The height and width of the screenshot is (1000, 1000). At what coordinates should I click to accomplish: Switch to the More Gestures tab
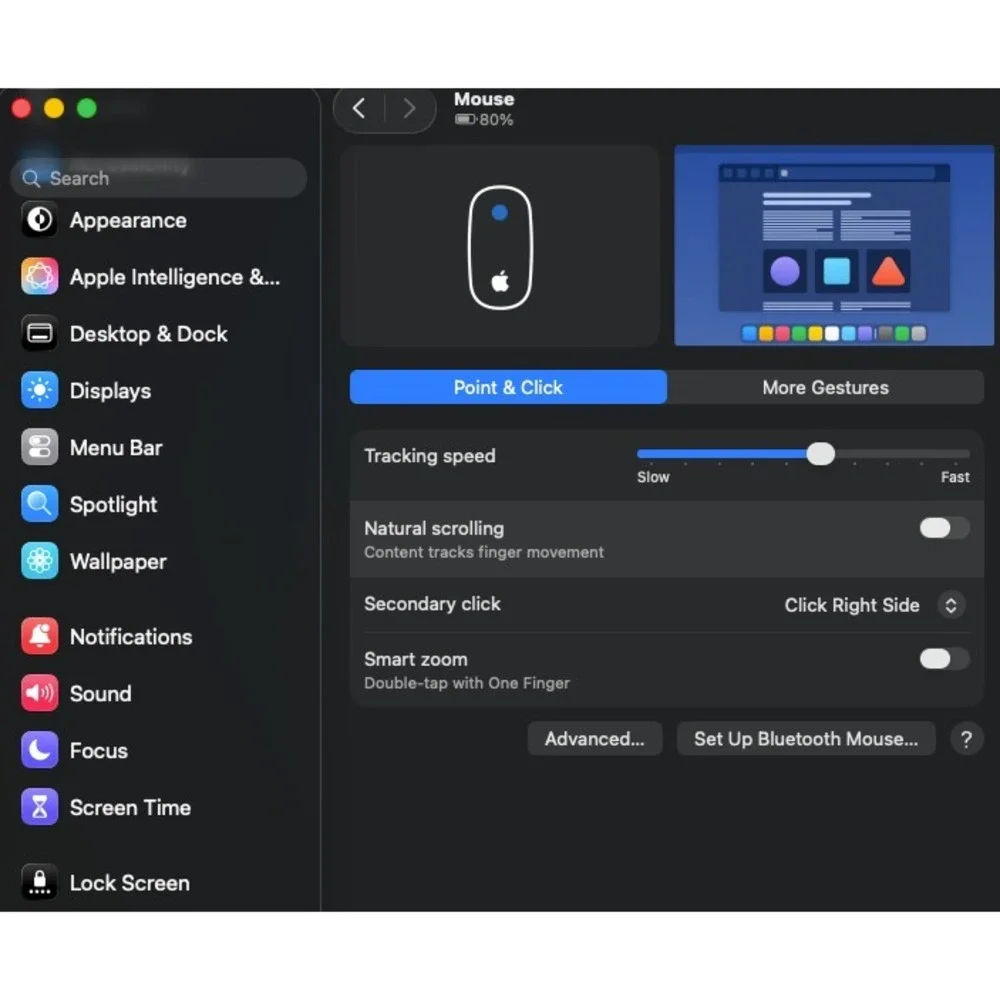(825, 387)
